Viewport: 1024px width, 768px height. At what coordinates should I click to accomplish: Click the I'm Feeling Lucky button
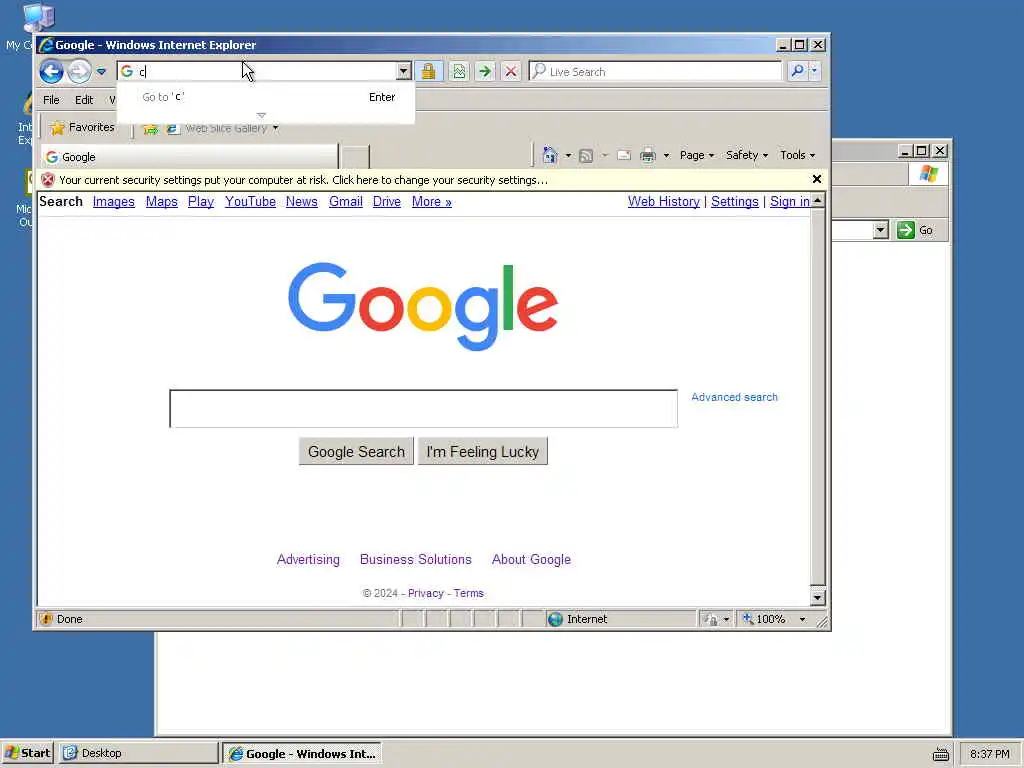(x=483, y=451)
